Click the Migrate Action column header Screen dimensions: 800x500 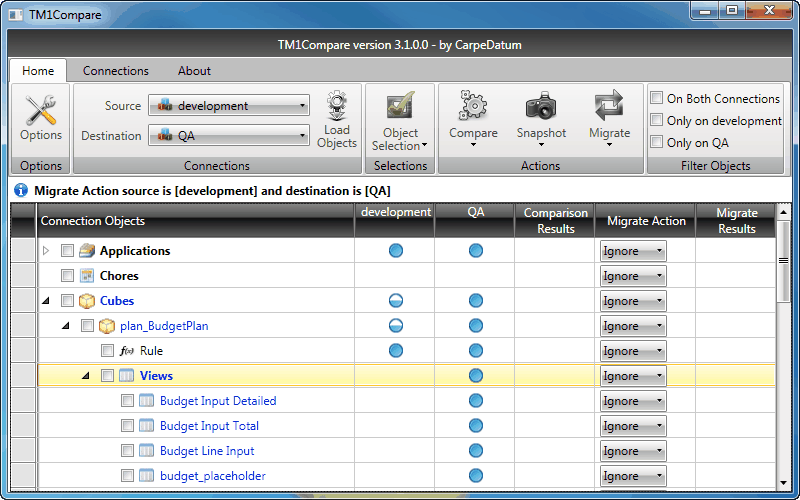[x=645, y=220]
